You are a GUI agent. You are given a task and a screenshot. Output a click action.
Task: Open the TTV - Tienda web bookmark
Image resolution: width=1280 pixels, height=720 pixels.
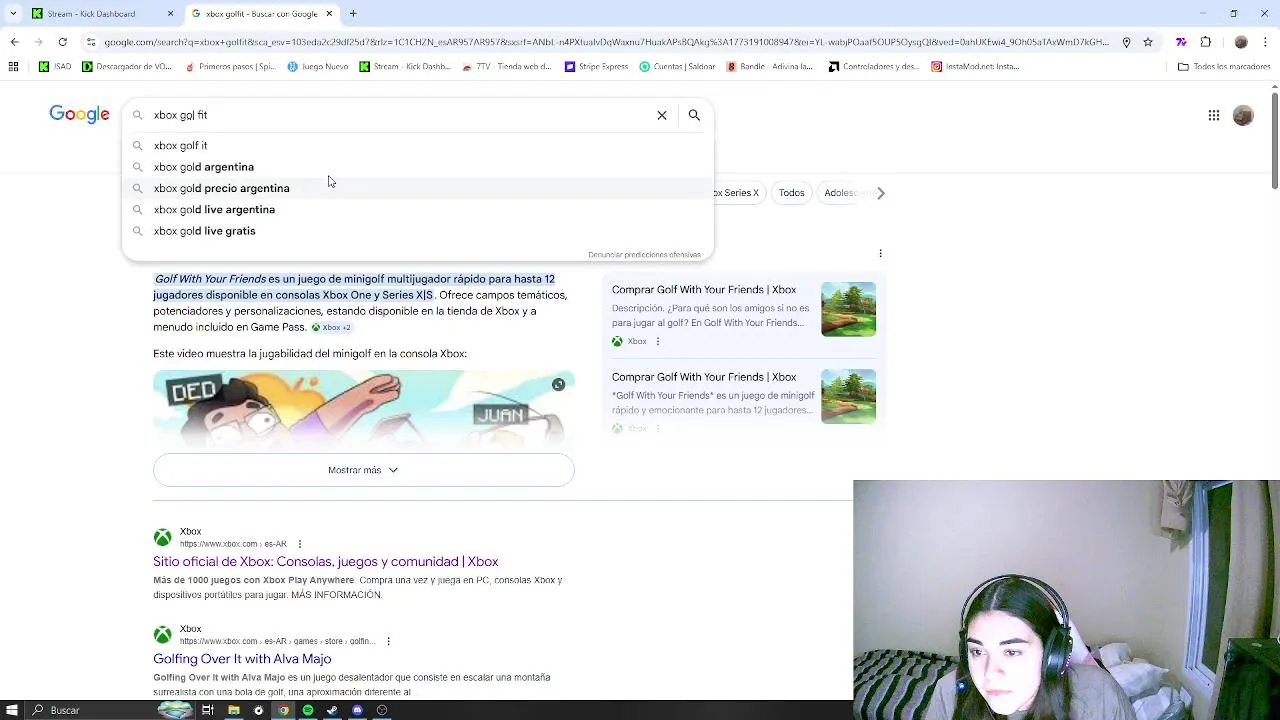[x=507, y=67]
